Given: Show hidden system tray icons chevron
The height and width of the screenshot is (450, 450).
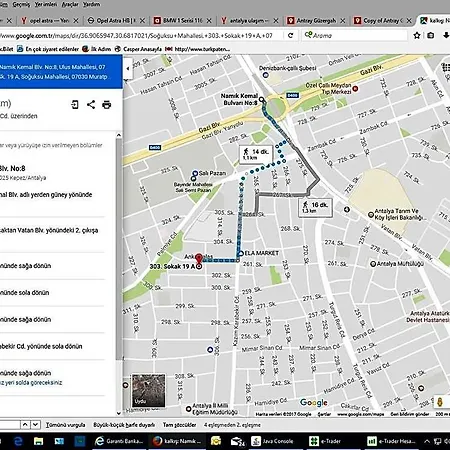Looking at the screenshot, I should click(x=427, y=441).
